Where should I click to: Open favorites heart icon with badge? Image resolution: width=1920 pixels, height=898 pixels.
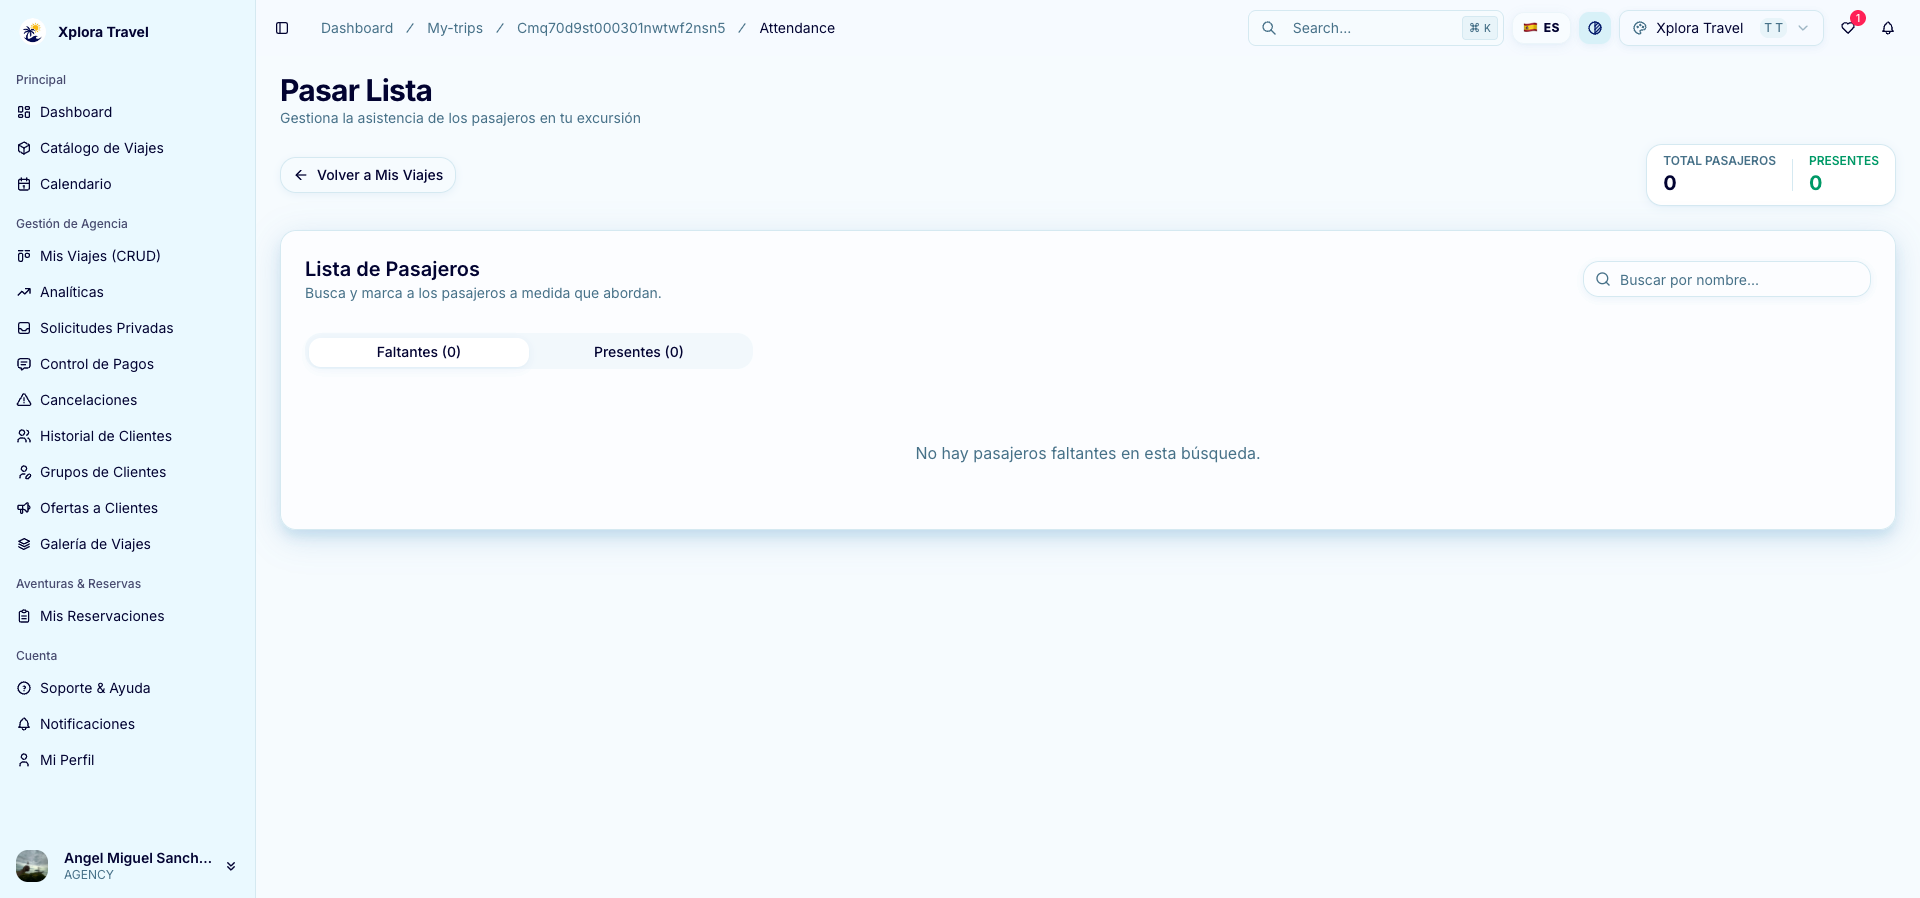[x=1848, y=28]
